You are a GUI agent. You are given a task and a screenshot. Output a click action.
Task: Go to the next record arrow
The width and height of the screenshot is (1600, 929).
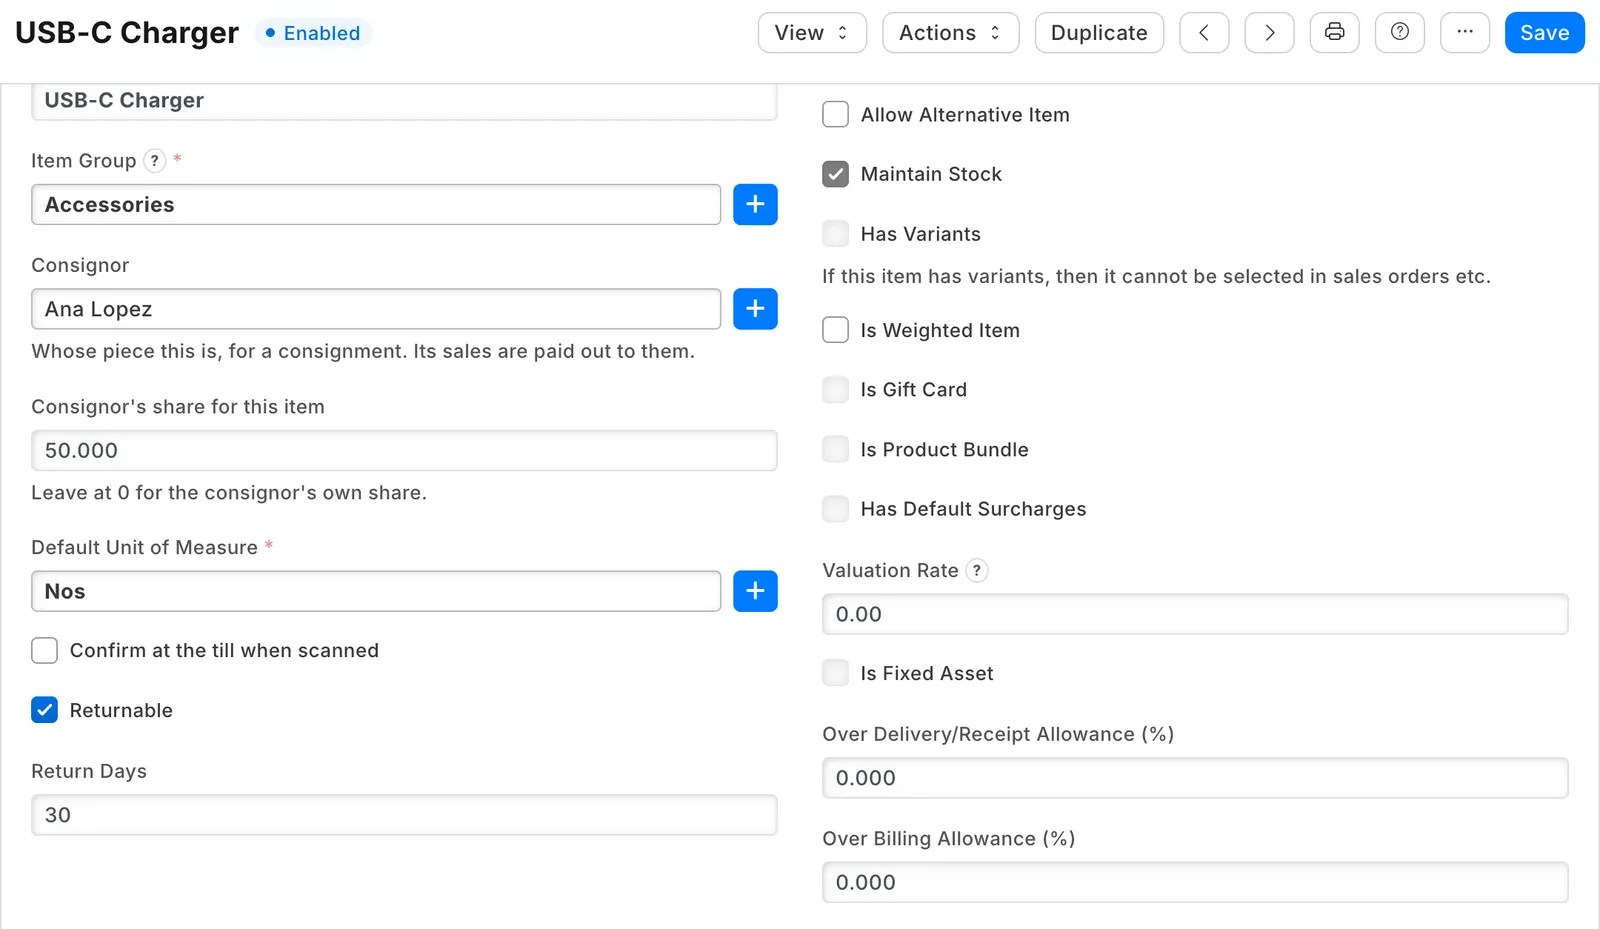(1269, 33)
